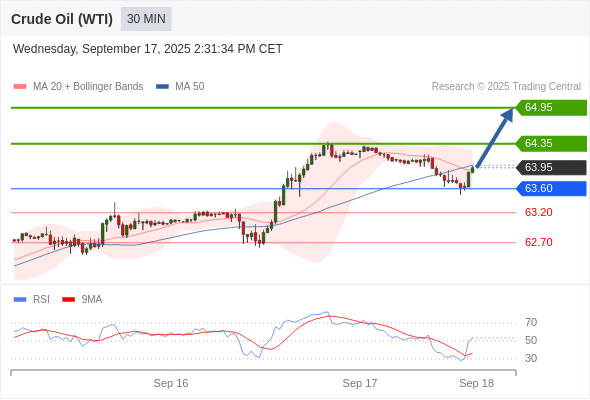590x400 pixels.
Task: Click the Research Trading Central credit text
Action: (x=506, y=87)
